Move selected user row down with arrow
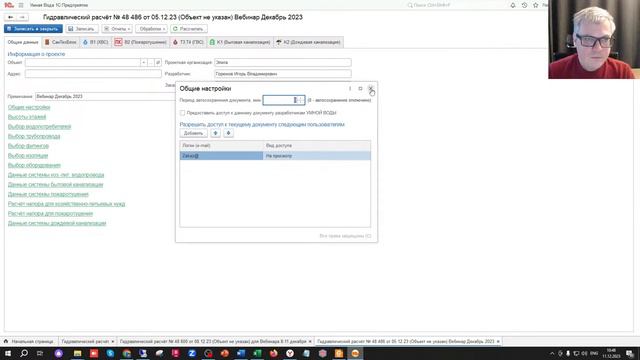This screenshot has height=360, width=640. pos(228,133)
